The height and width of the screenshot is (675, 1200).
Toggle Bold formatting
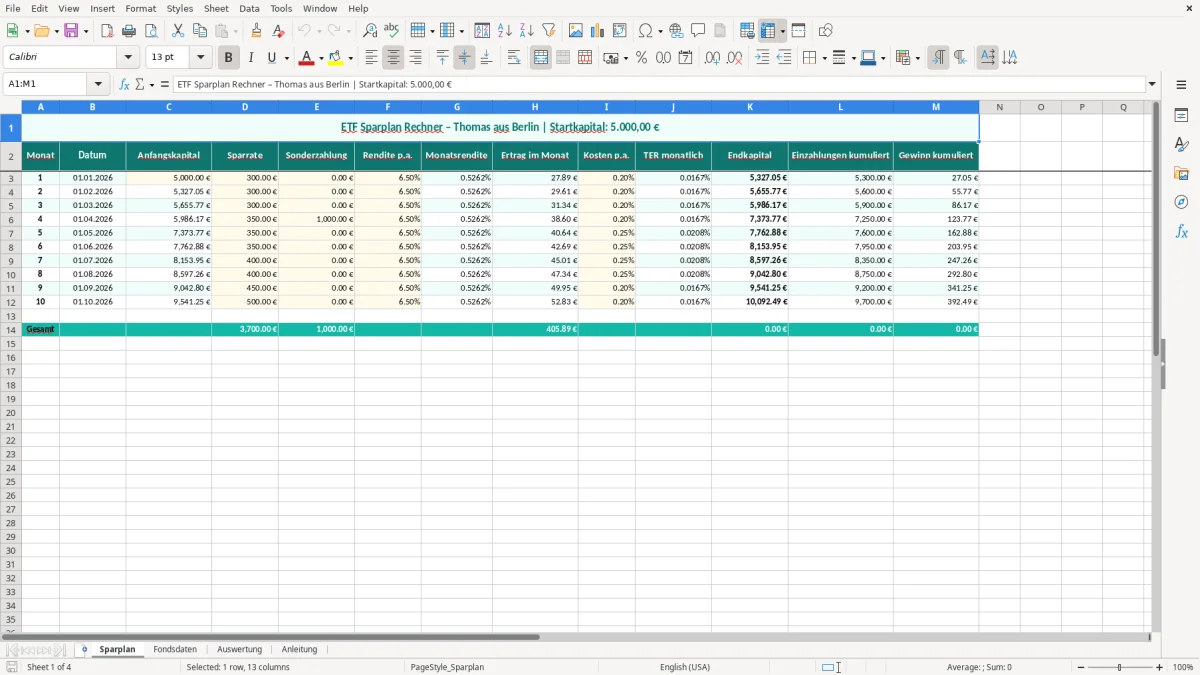[229, 58]
